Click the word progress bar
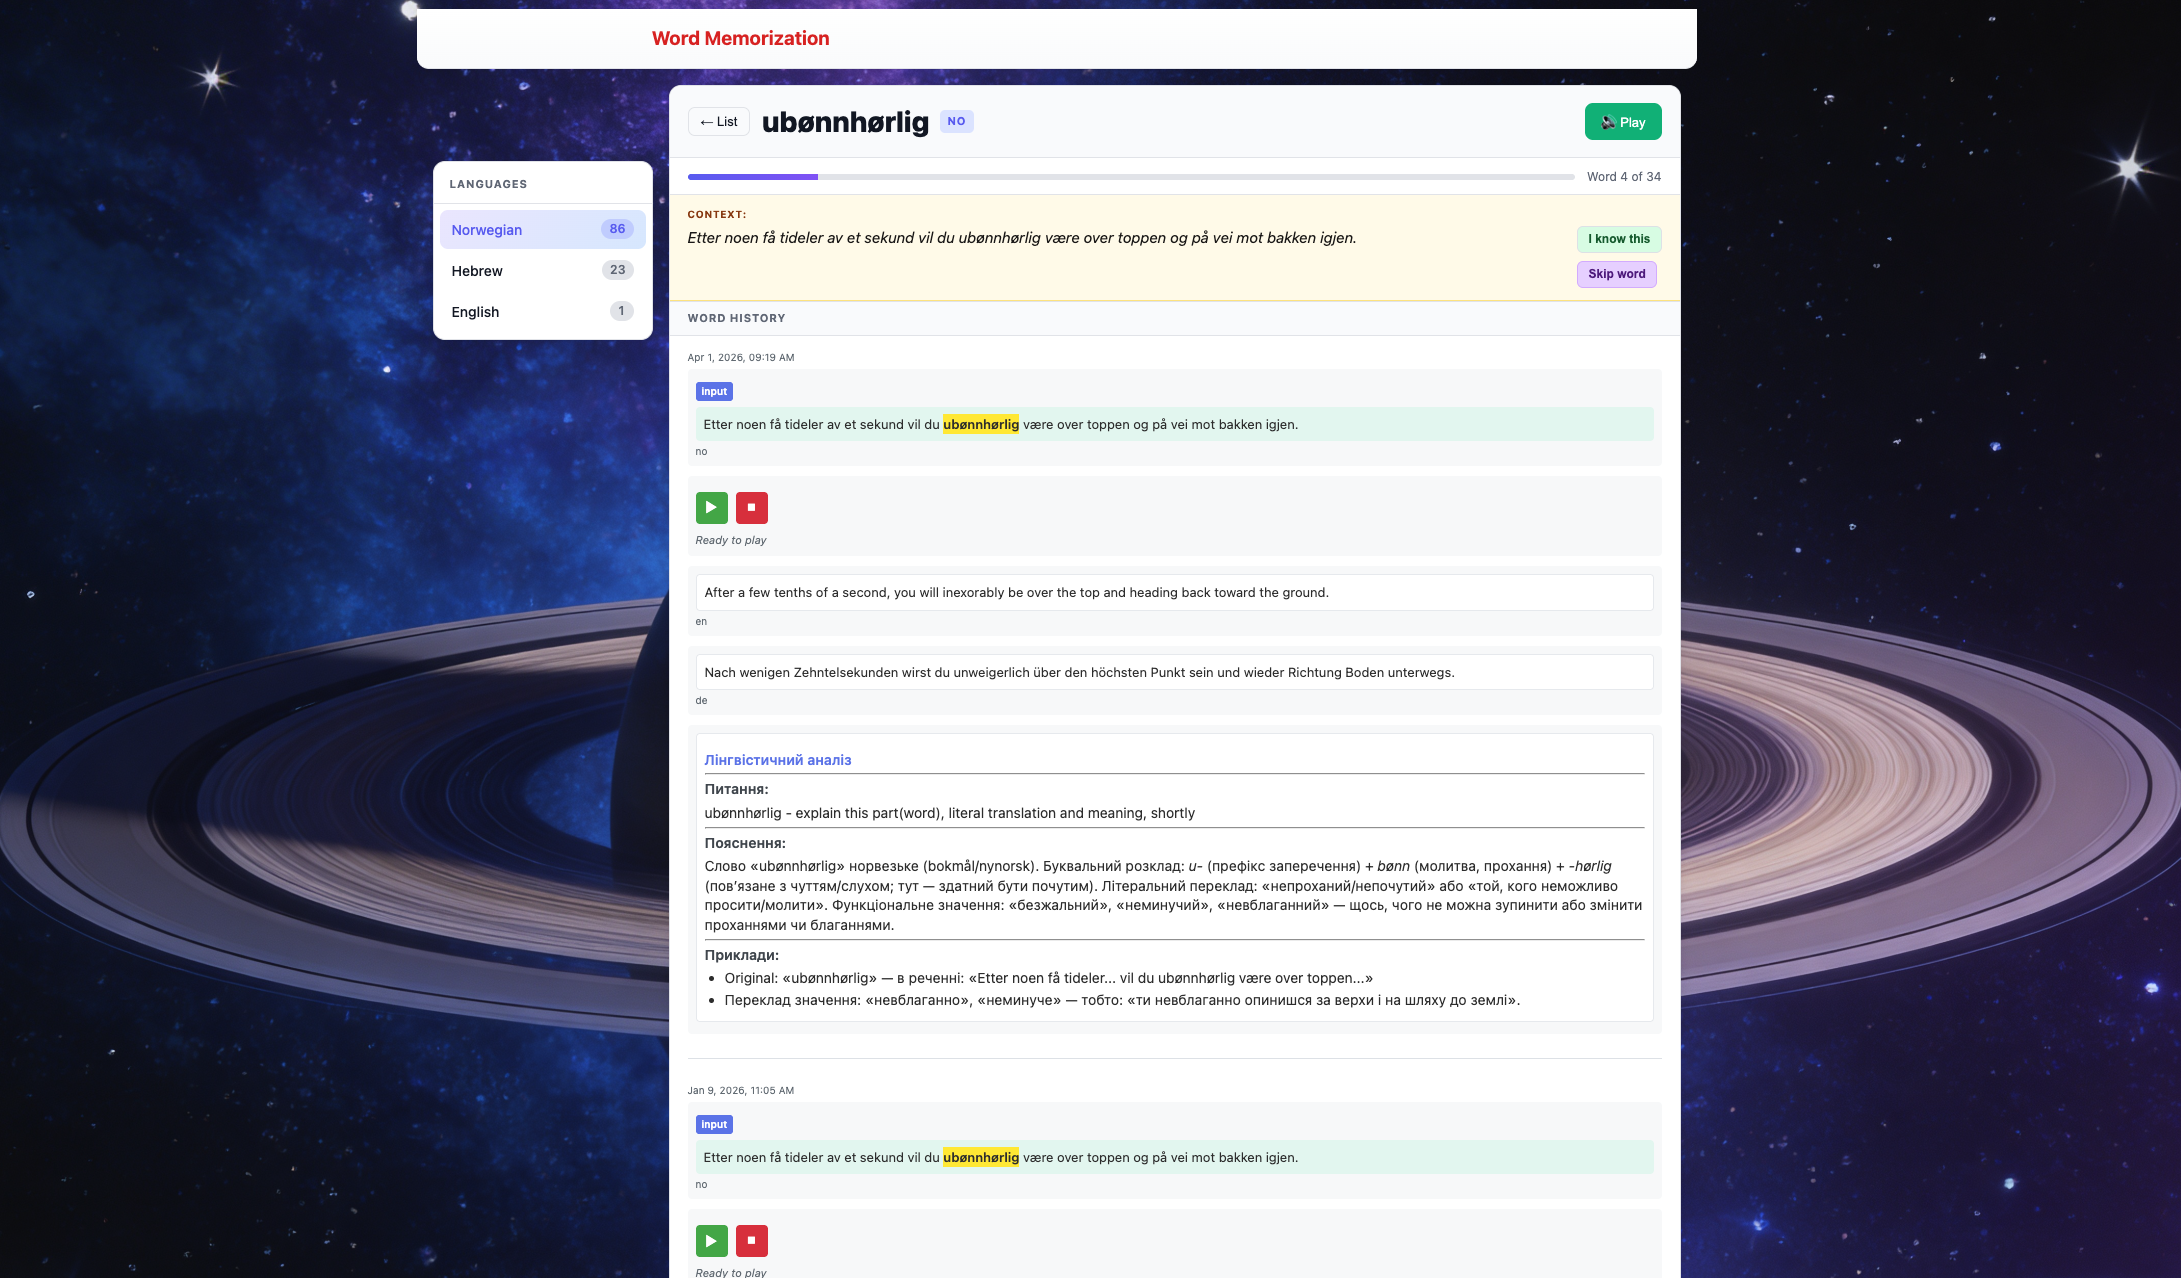The image size is (2181, 1278). [x=1131, y=177]
